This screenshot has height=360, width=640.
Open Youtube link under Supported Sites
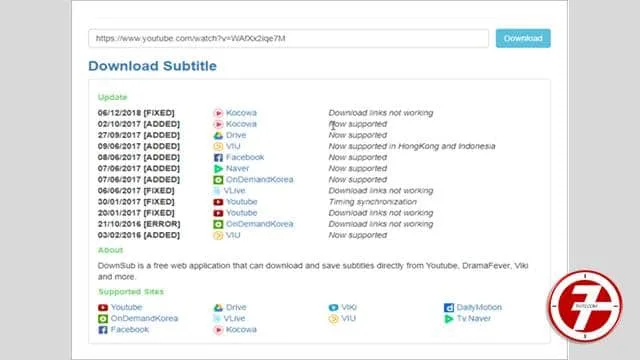point(127,307)
